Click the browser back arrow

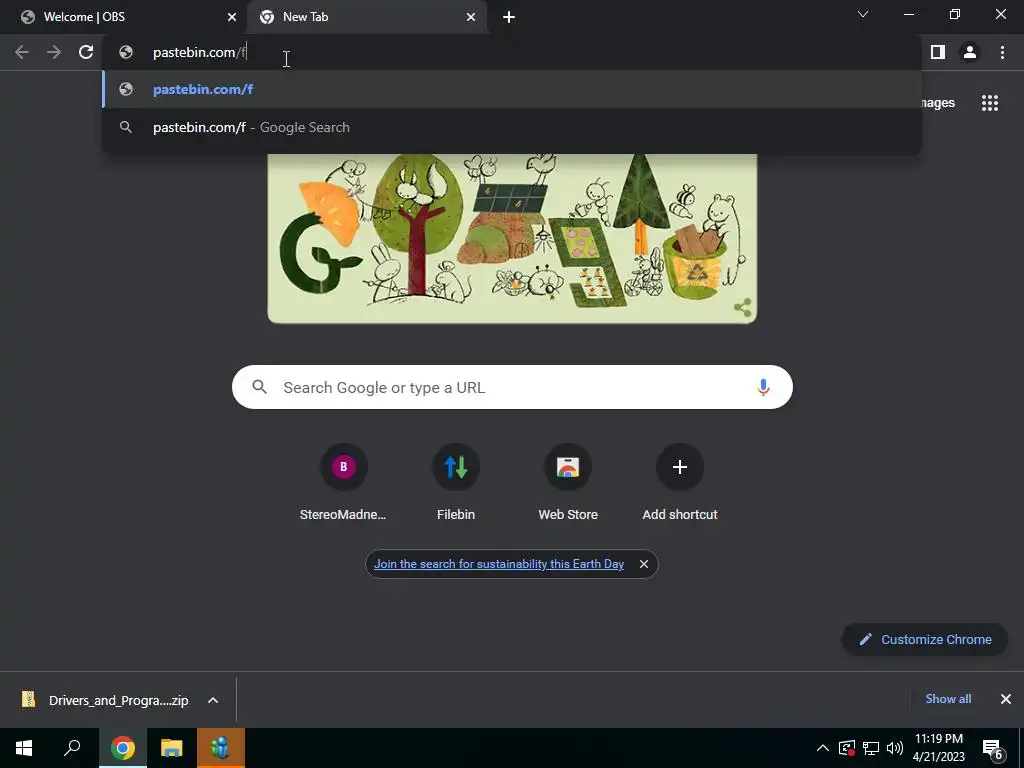tap(22, 52)
